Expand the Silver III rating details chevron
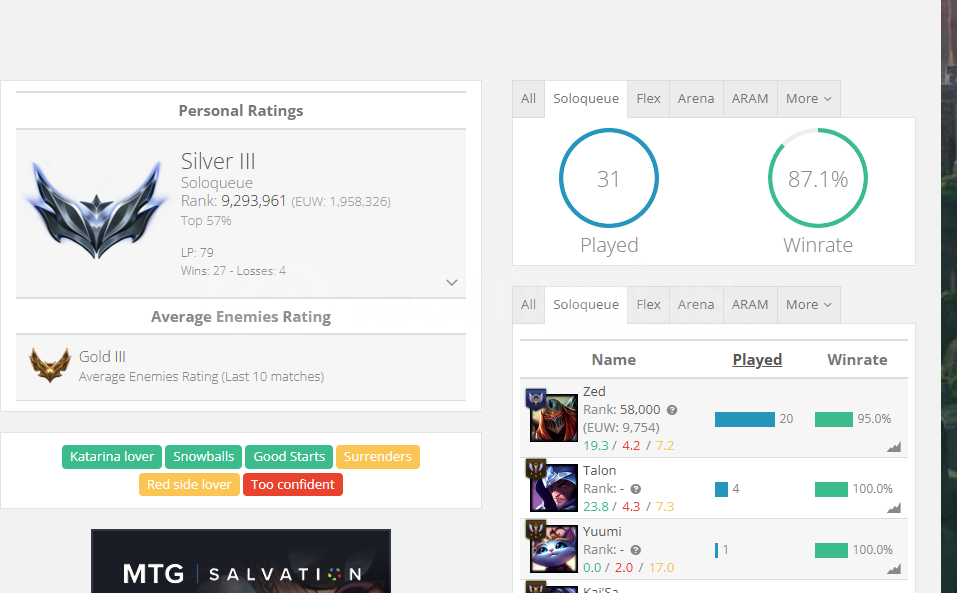The height and width of the screenshot is (593, 957). (452, 282)
